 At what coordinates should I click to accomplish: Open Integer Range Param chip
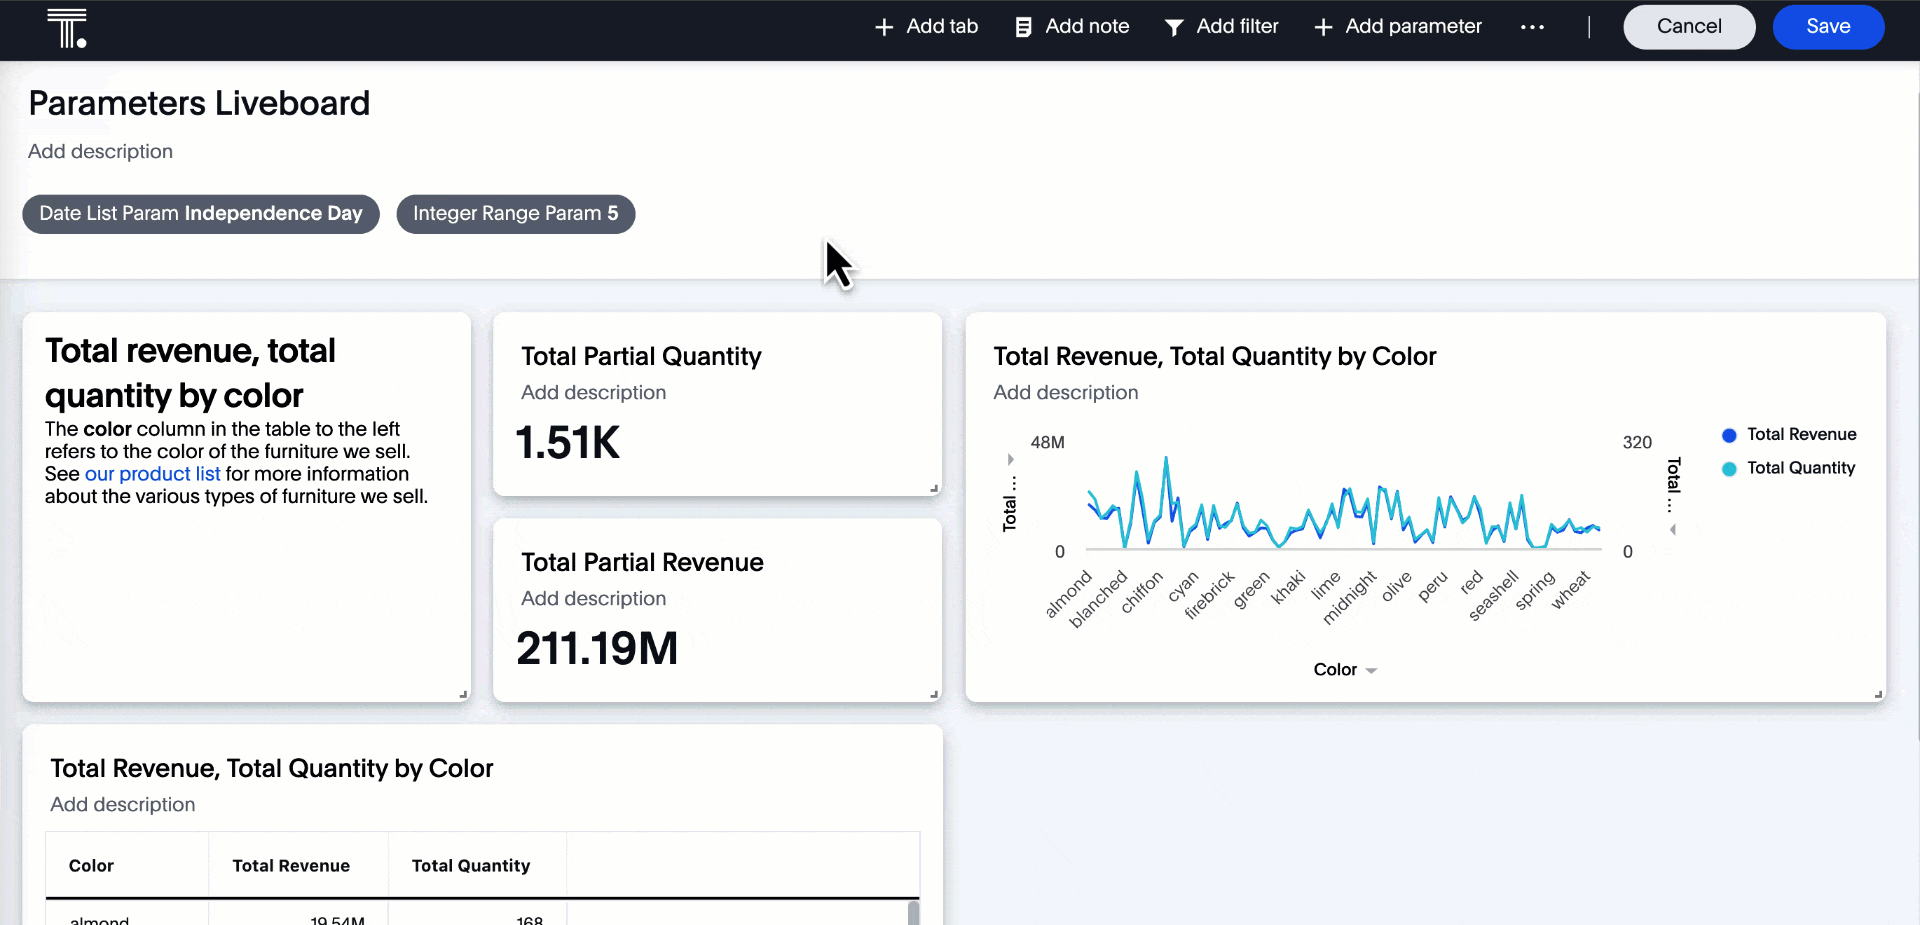point(515,214)
